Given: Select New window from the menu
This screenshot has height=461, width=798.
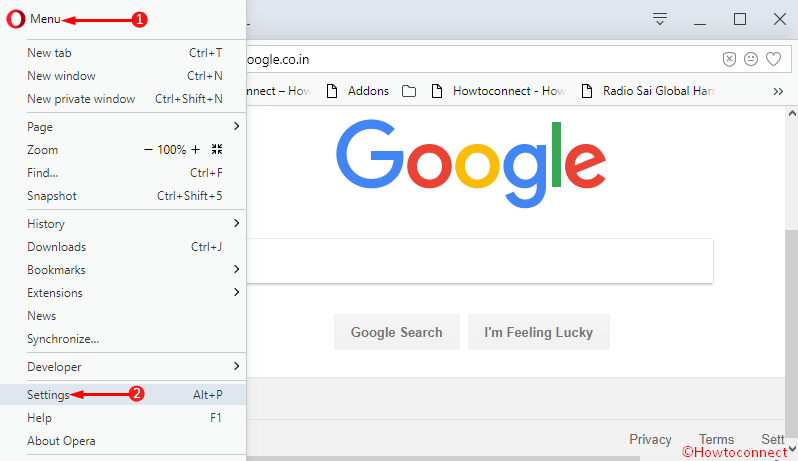Looking at the screenshot, I should coord(123,76).
